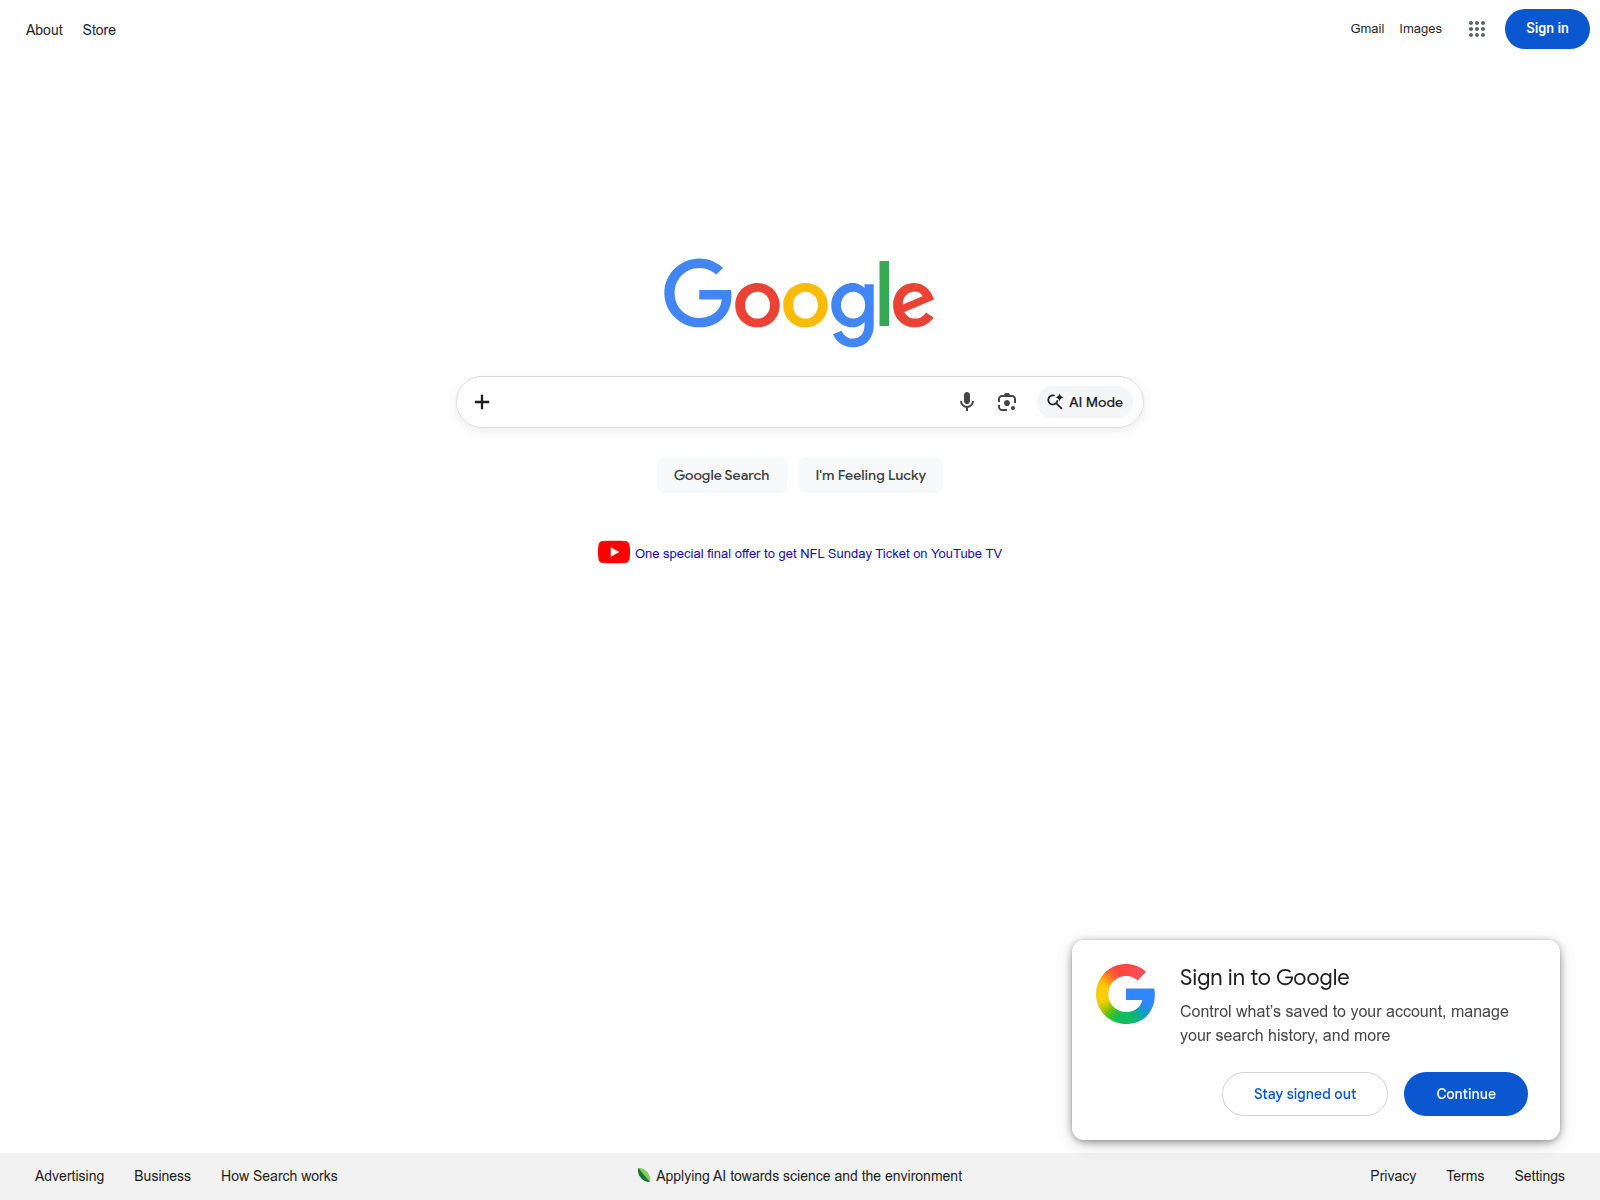Click the Google Search button
Image resolution: width=1600 pixels, height=1200 pixels.
point(722,475)
